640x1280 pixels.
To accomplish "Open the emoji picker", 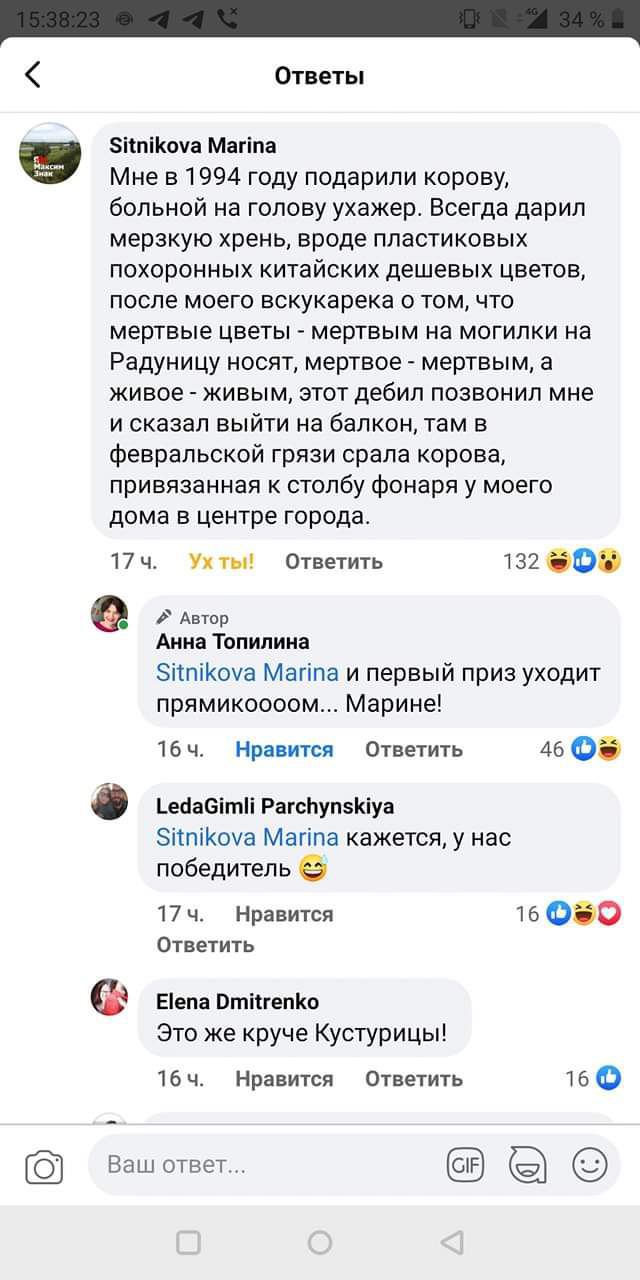I will click(589, 1165).
